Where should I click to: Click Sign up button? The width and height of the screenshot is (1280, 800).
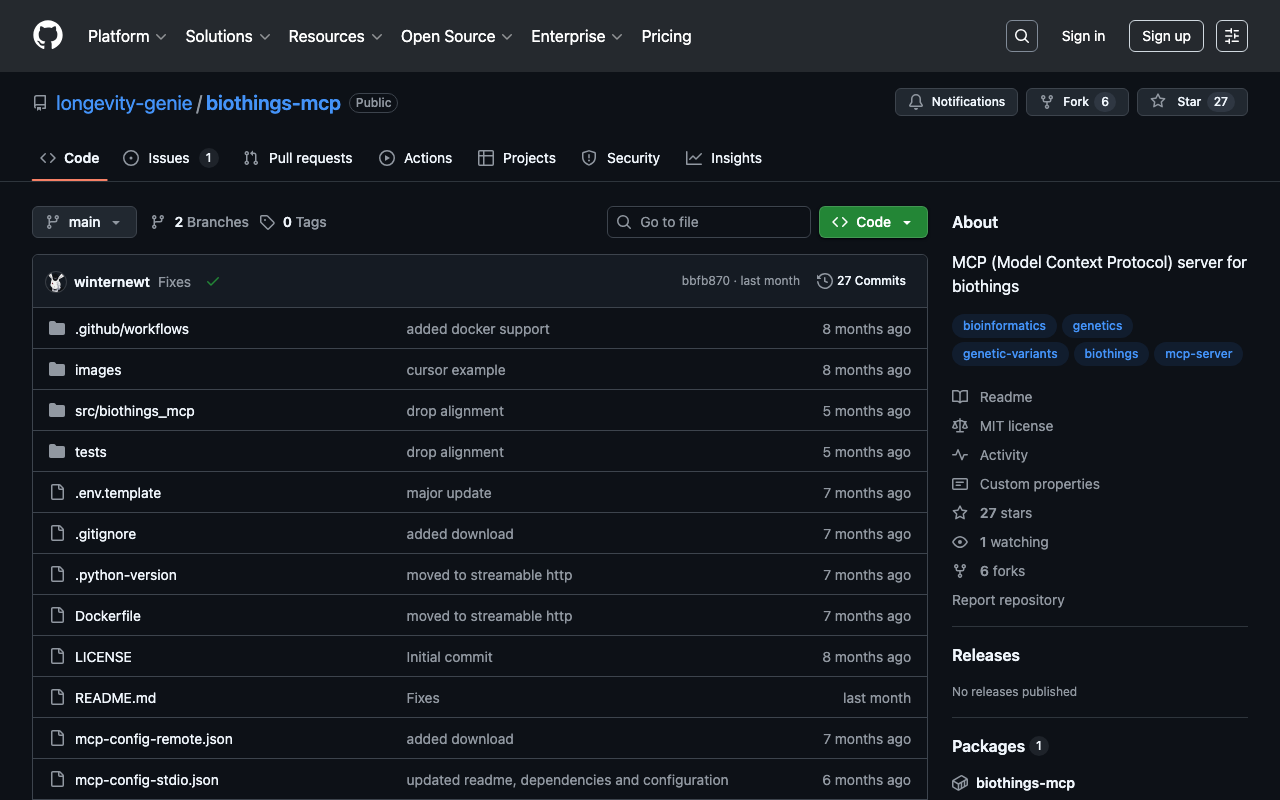point(1166,36)
